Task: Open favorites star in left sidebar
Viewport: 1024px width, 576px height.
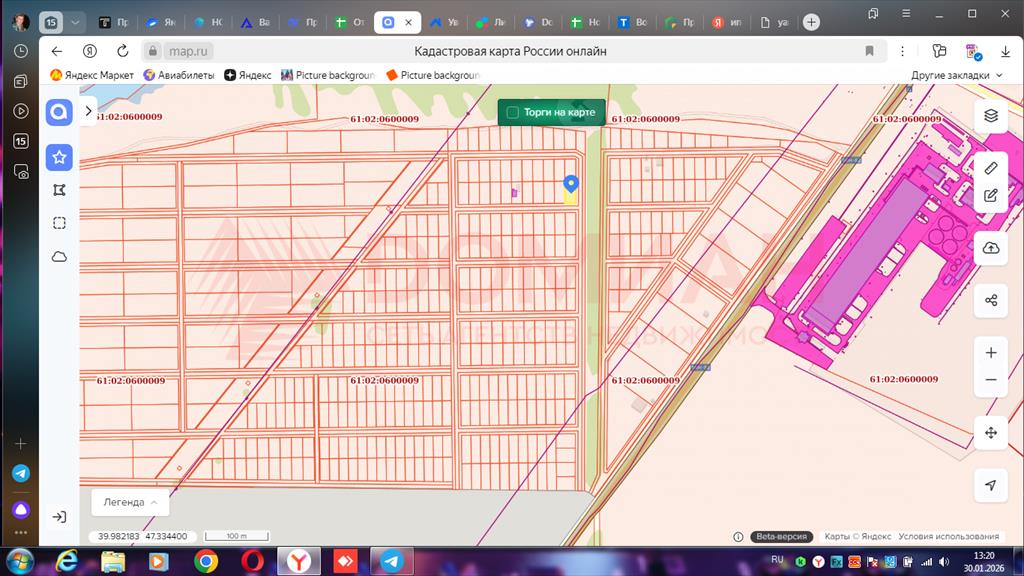Action: 59,157
